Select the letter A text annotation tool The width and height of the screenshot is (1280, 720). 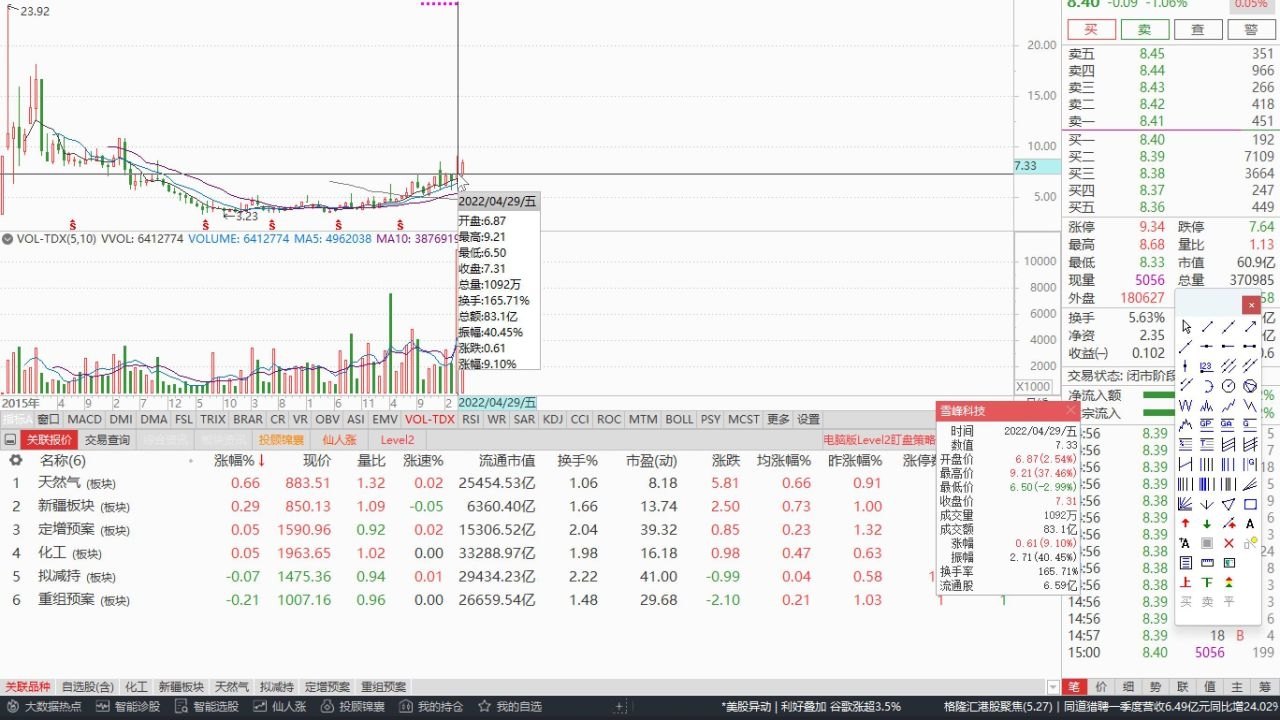1250,523
